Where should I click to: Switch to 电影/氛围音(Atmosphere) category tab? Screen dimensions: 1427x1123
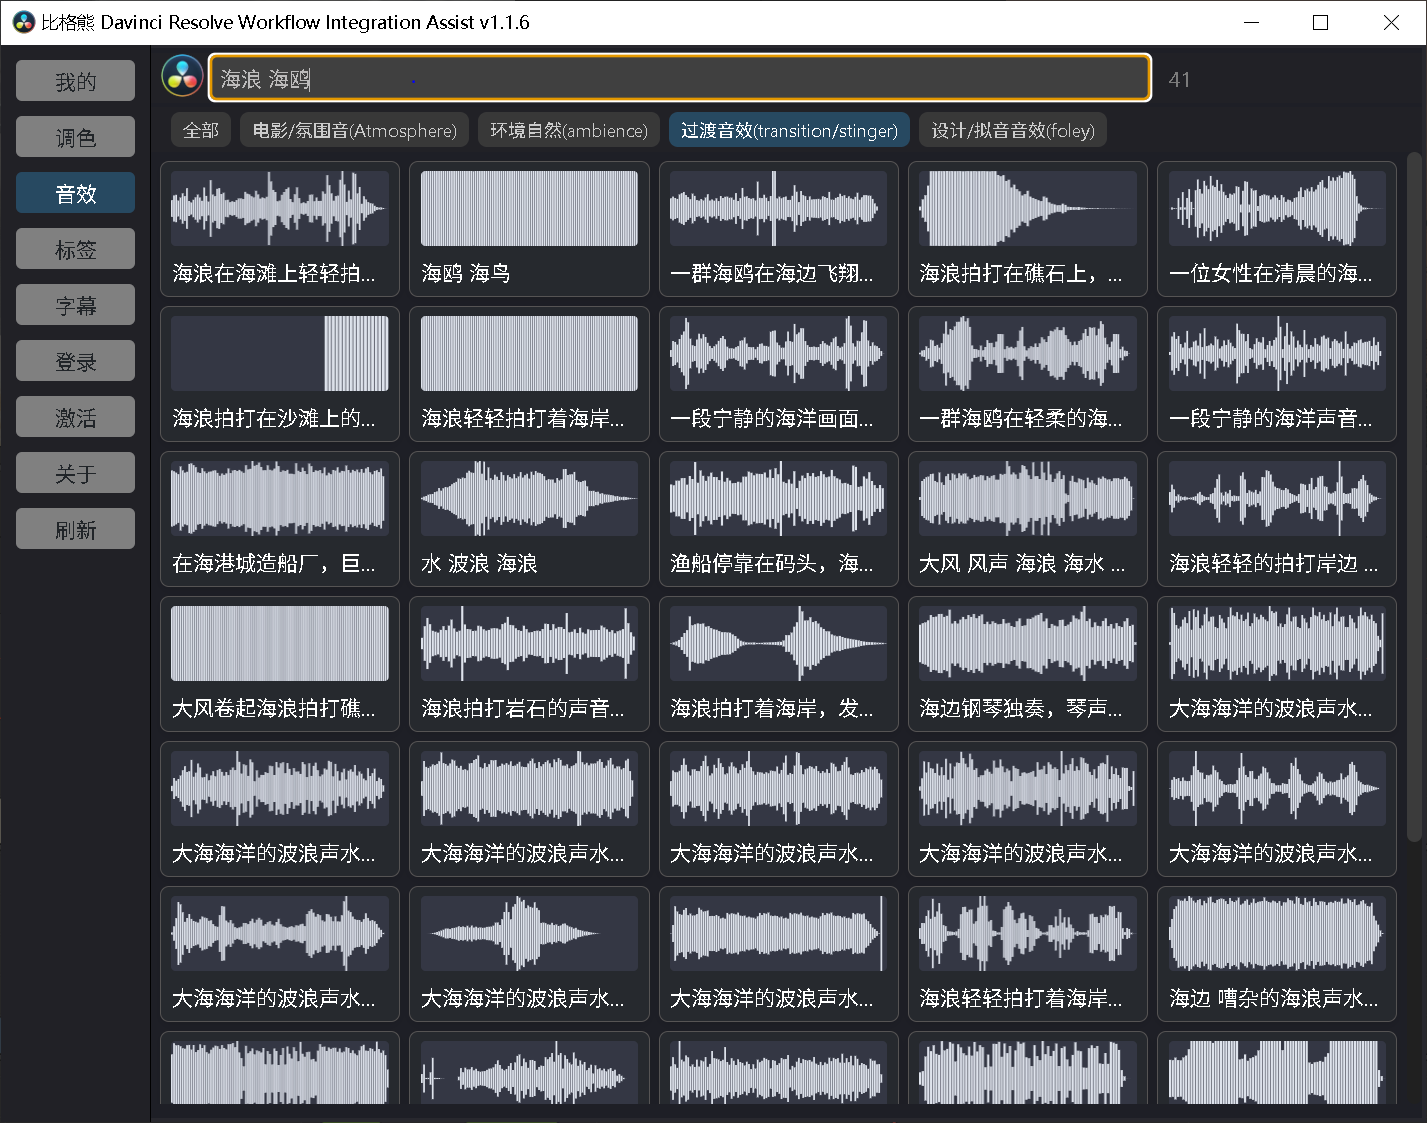(x=354, y=130)
